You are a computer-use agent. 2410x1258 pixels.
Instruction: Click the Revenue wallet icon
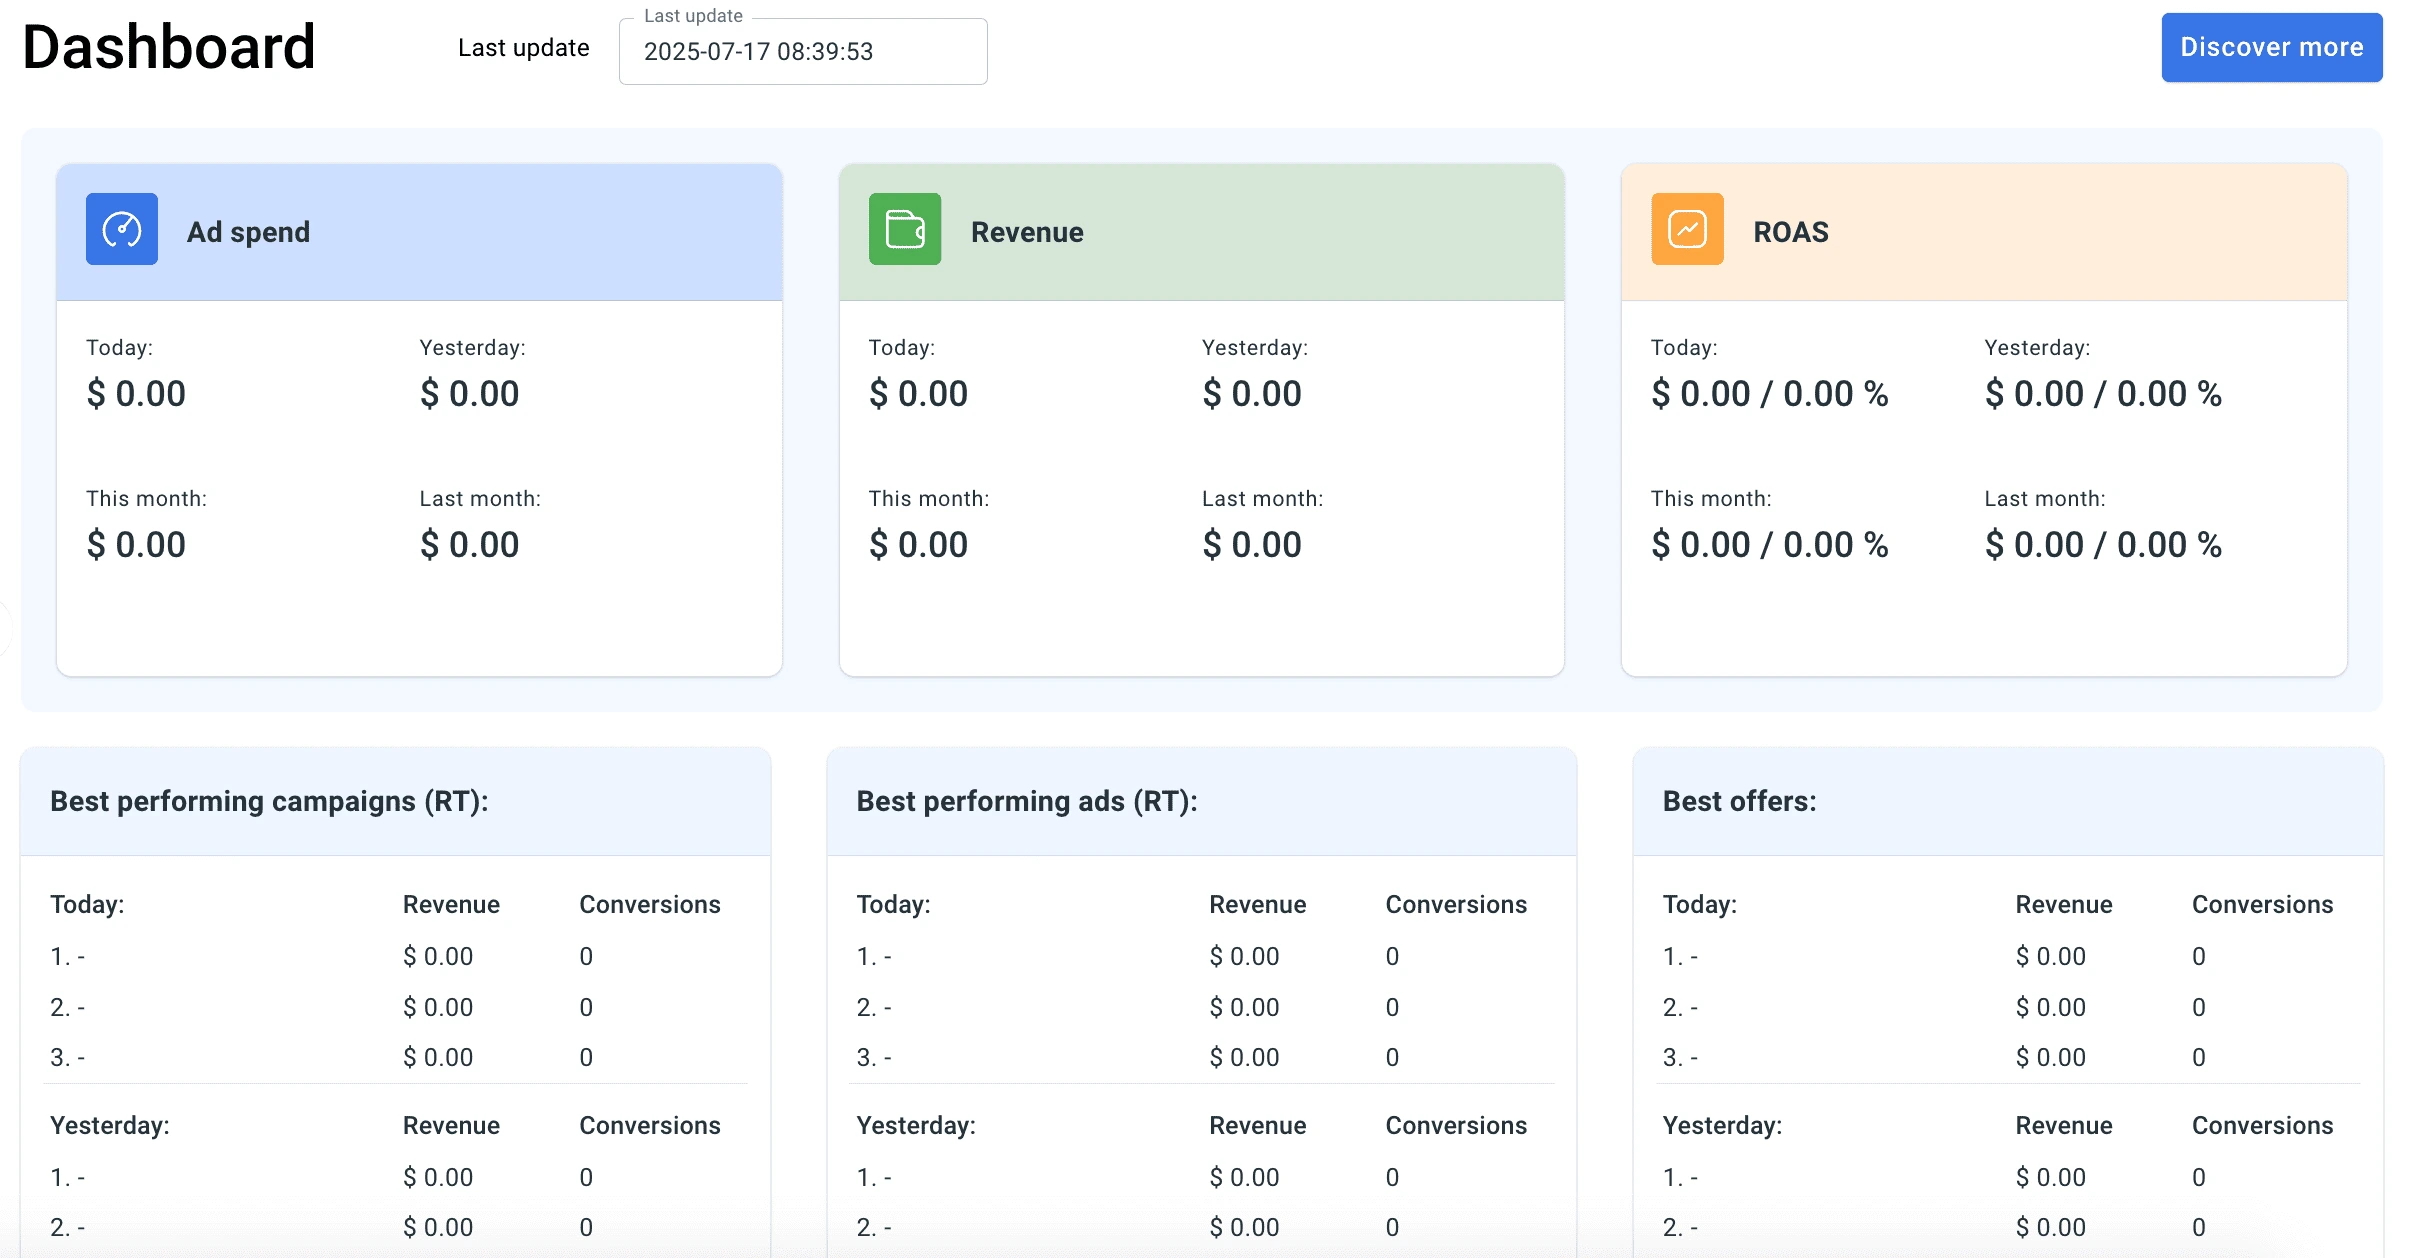pos(905,229)
